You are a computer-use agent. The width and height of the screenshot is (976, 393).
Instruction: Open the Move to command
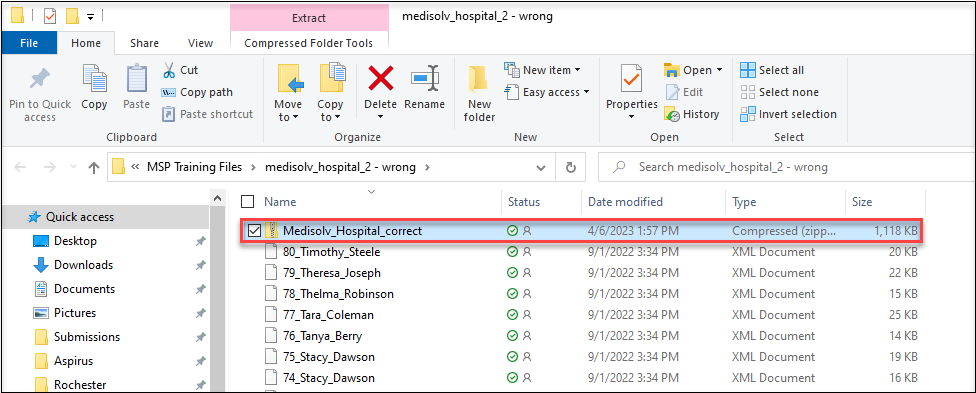[x=288, y=93]
